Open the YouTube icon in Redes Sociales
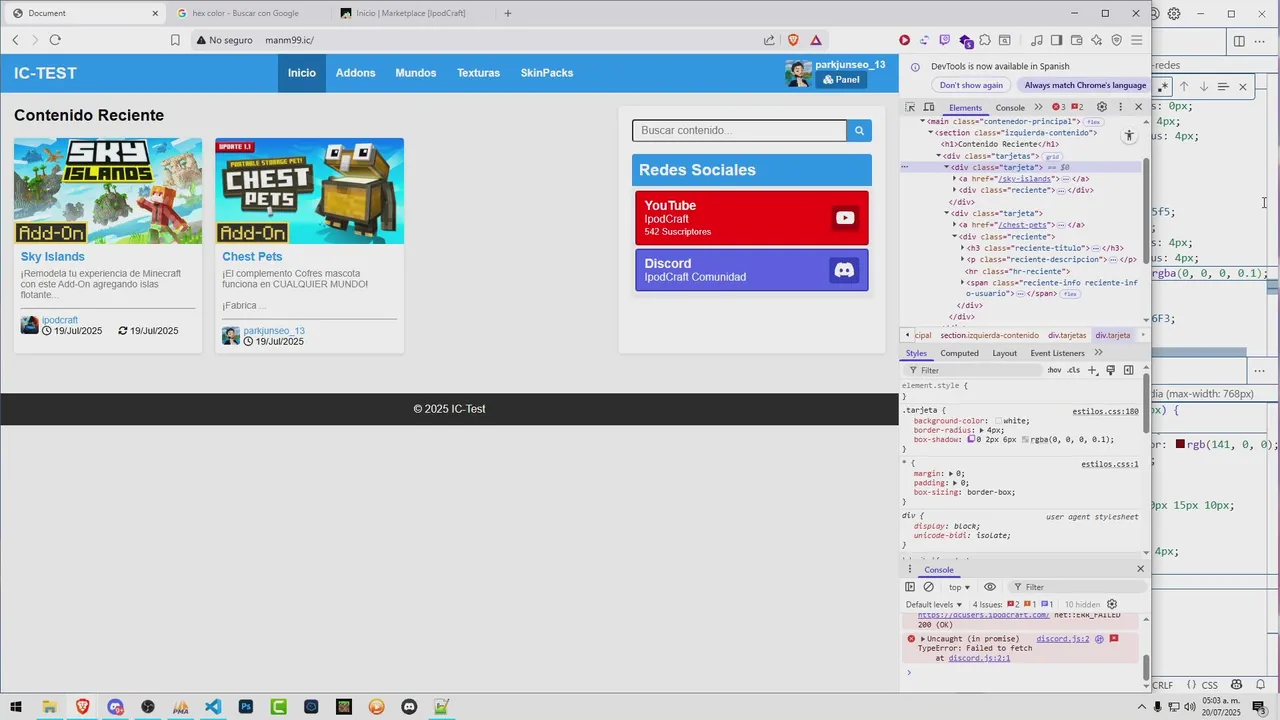1280x720 pixels. [x=845, y=218]
